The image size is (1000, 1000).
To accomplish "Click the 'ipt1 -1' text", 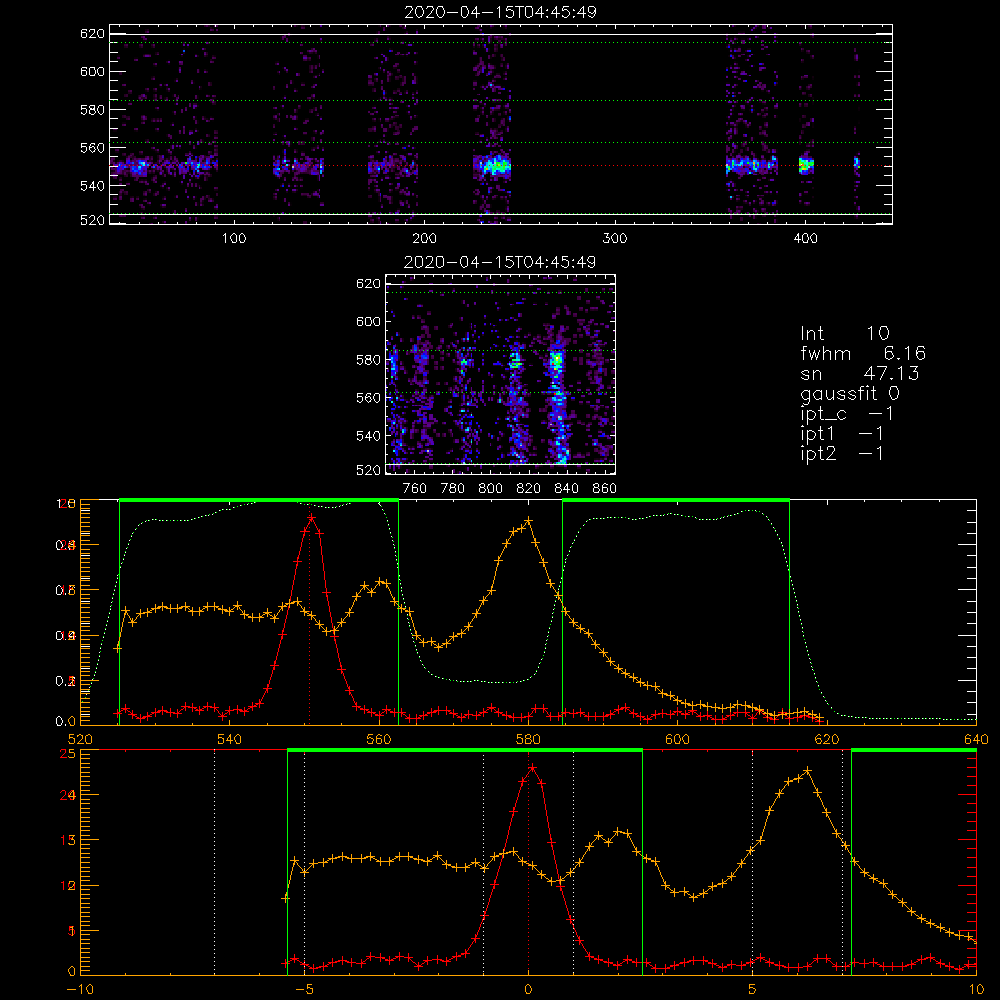I will tap(841, 434).
